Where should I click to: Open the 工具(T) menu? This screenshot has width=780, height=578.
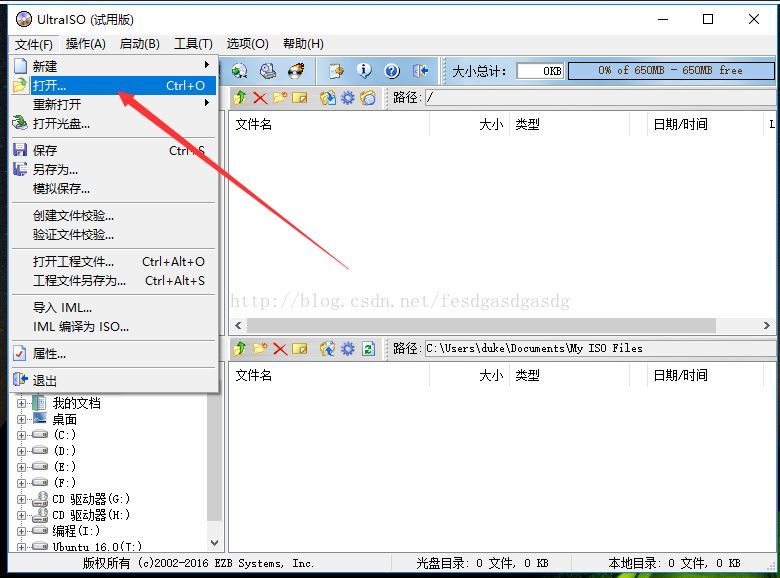(193, 43)
